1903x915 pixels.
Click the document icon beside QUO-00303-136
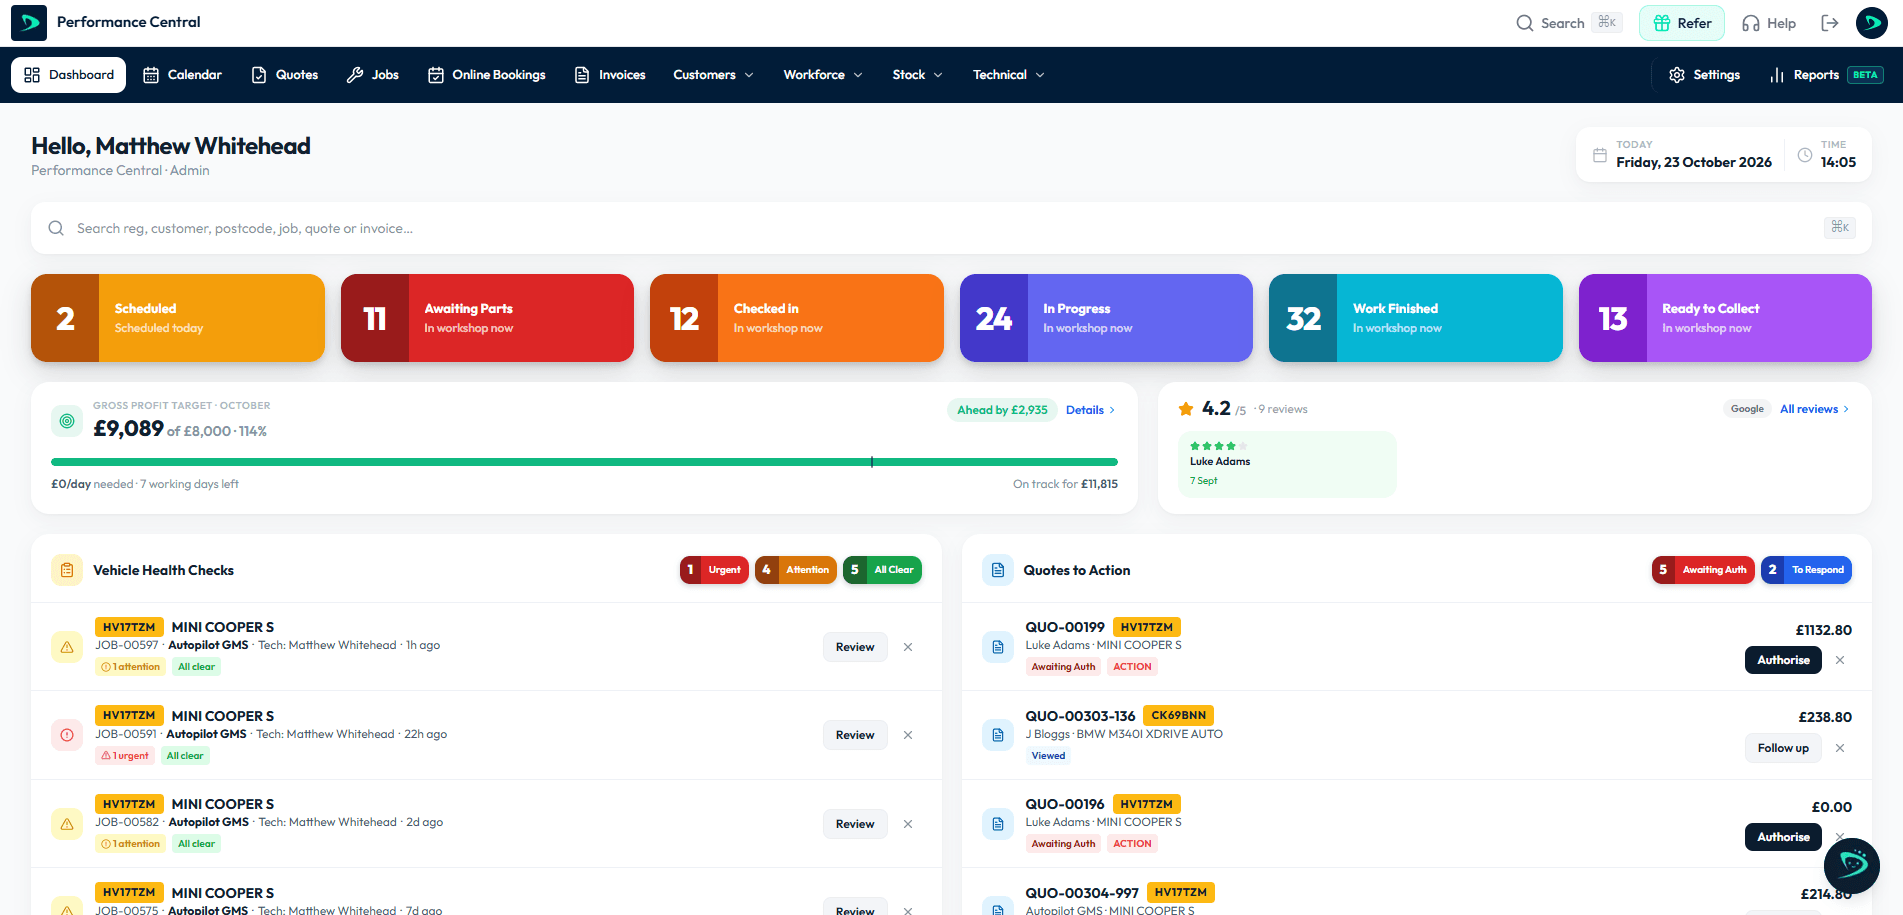[997, 735]
